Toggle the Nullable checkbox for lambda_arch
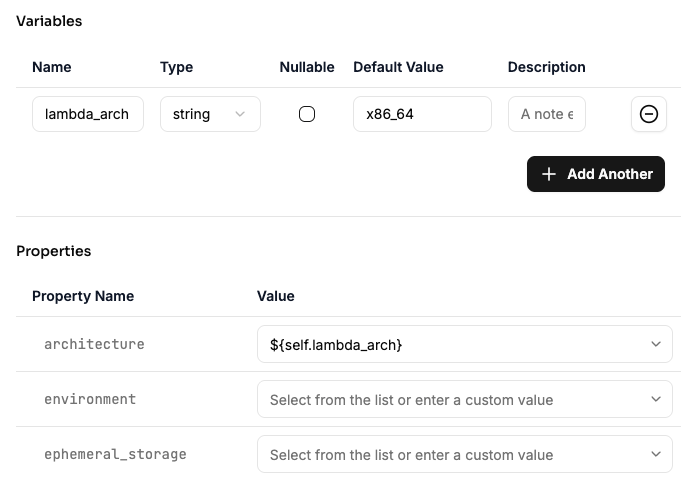 click(307, 114)
